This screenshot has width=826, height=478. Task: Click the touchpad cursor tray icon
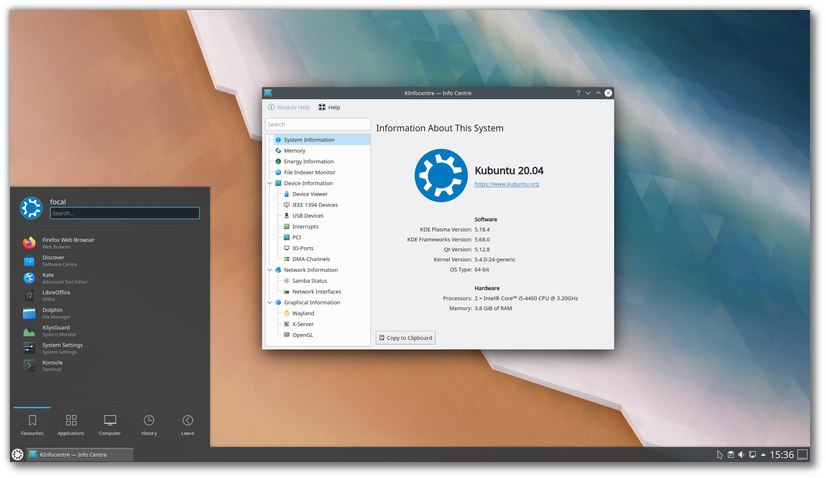click(x=720, y=454)
